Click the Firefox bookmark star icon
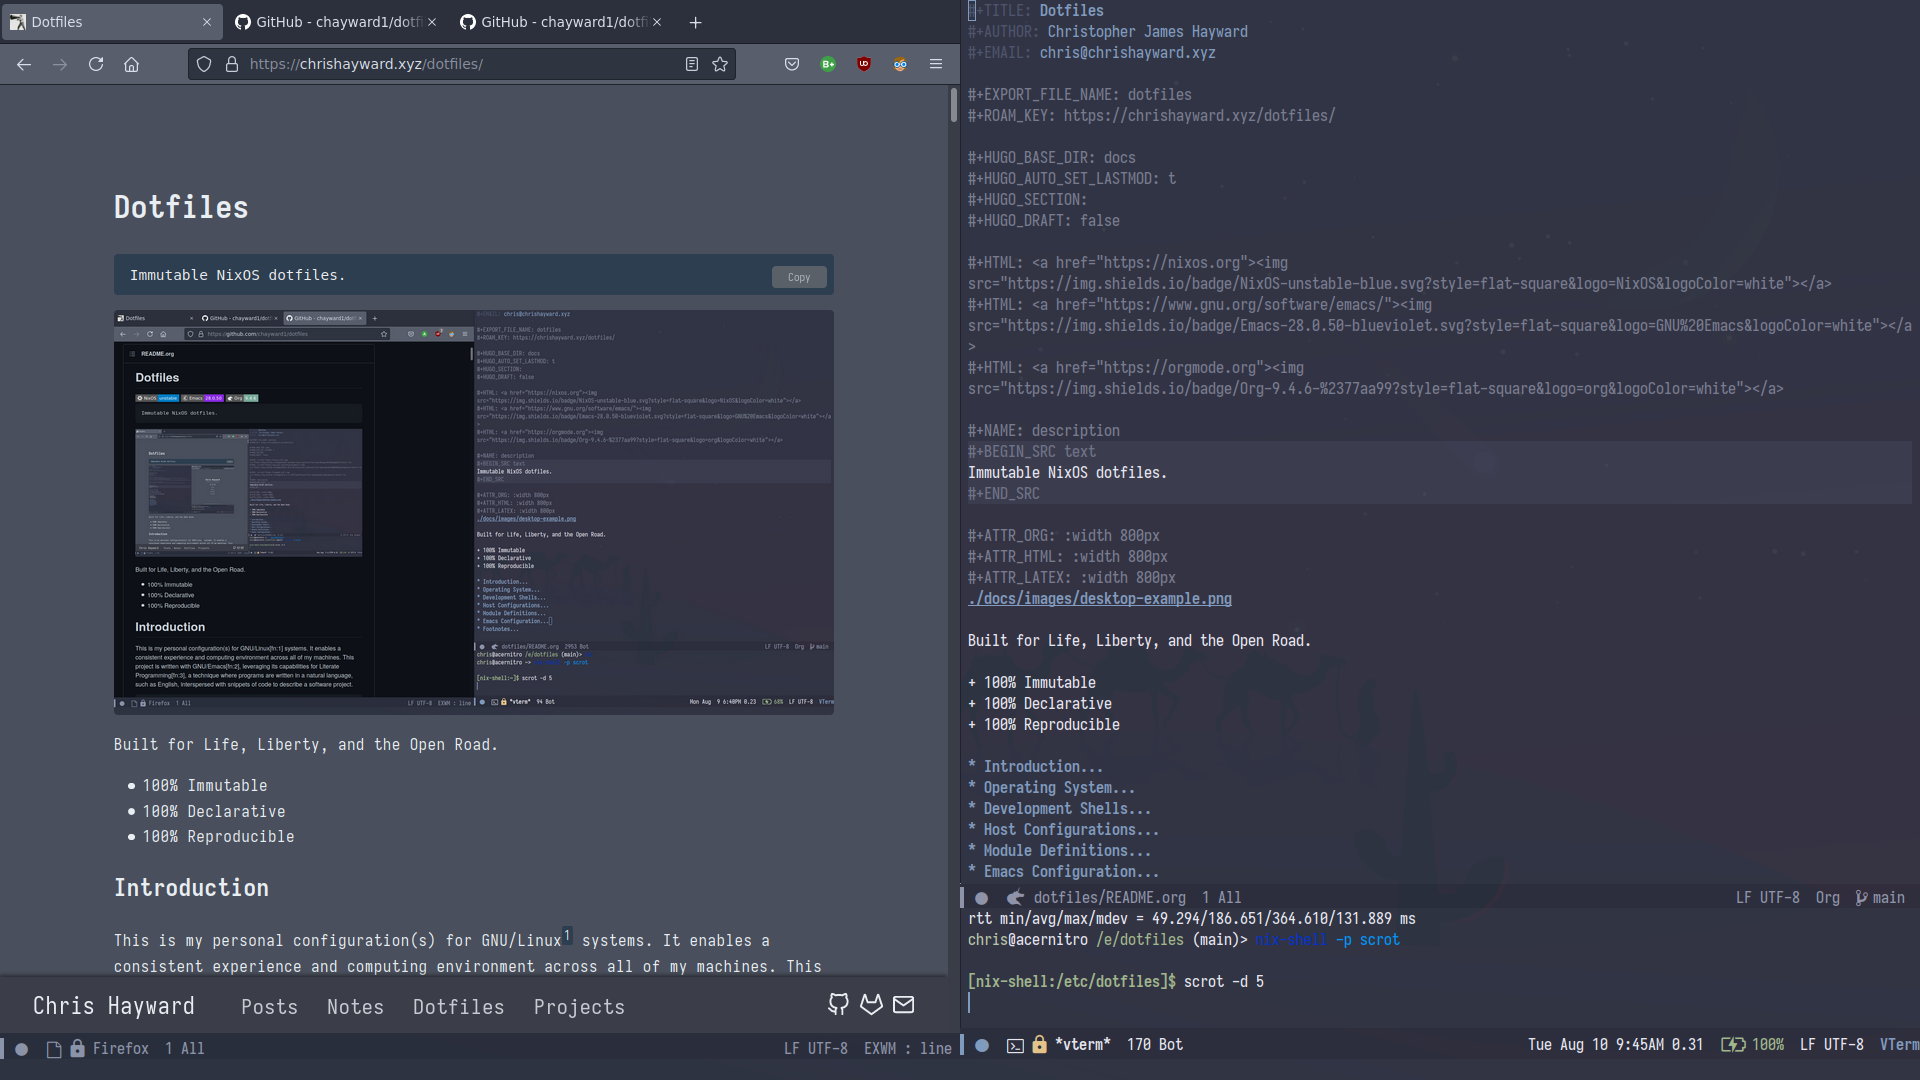This screenshot has height=1080, width=1920. click(x=720, y=63)
